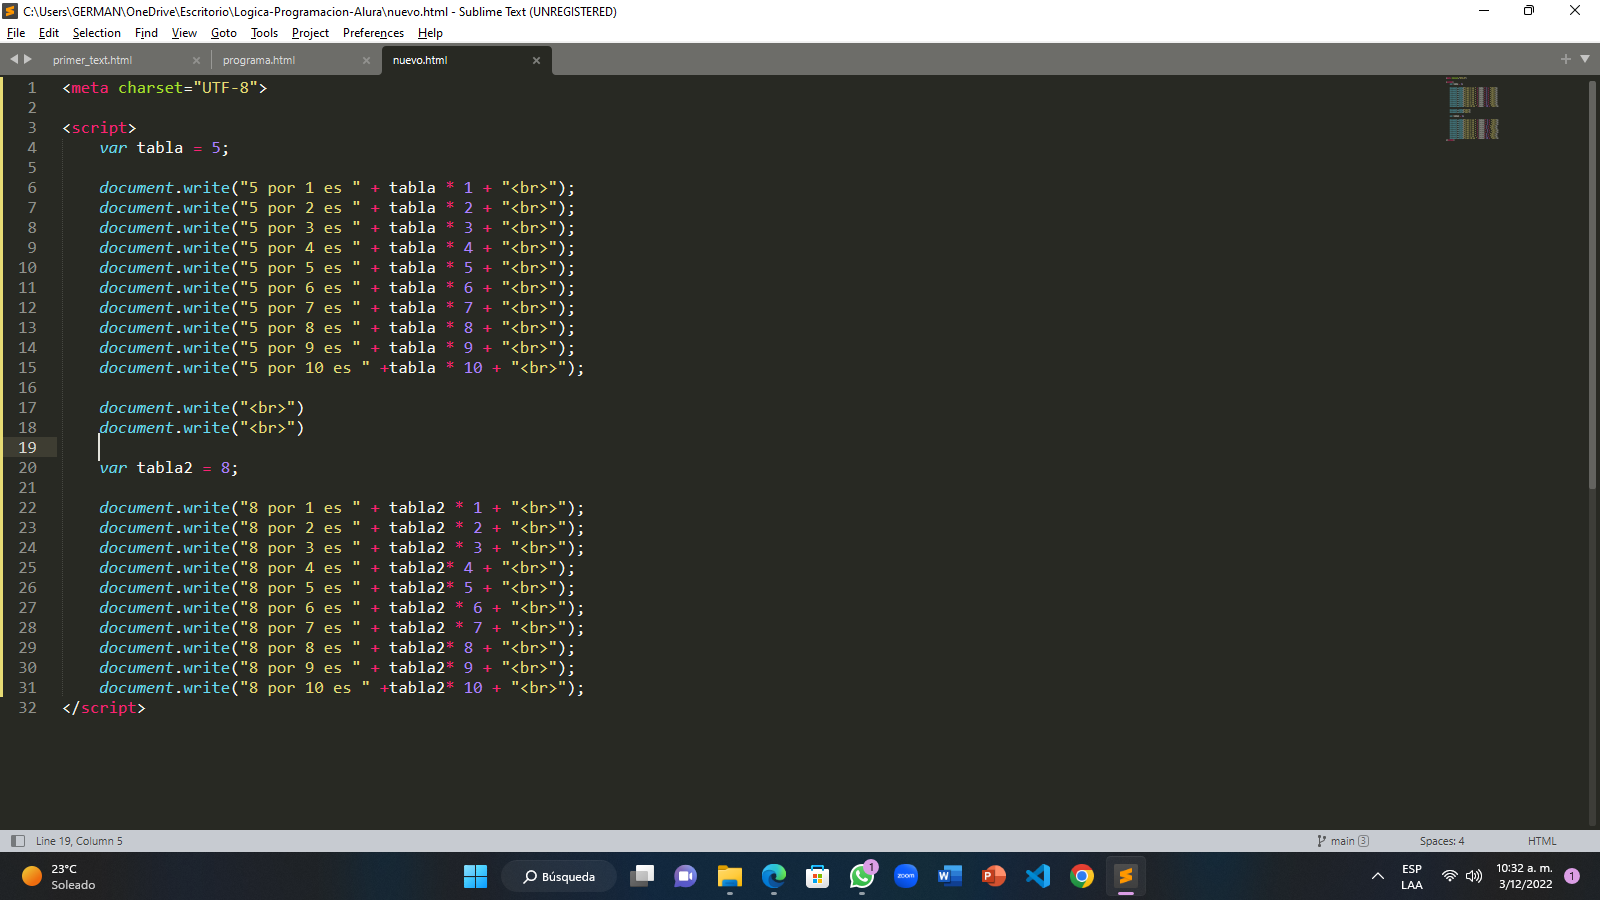The image size is (1600, 900).
Task: Open the File menu
Action: (16, 33)
